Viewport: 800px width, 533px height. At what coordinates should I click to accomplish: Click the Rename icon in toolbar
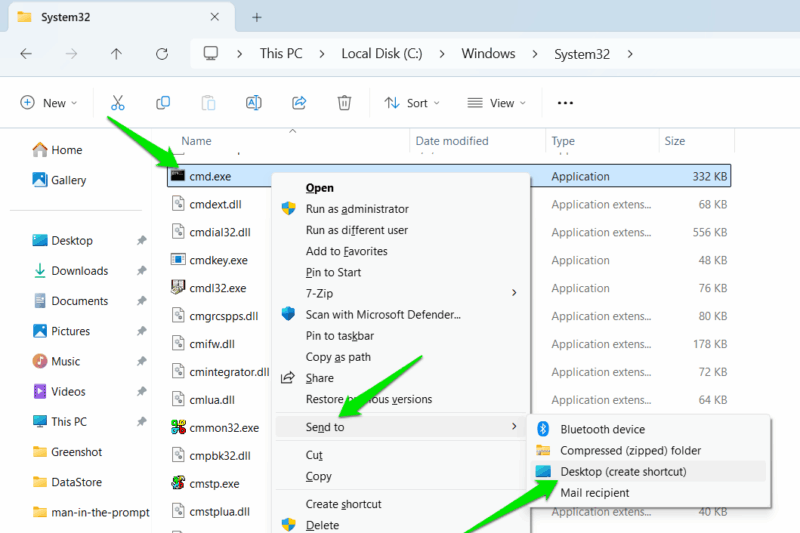pos(254,103)
